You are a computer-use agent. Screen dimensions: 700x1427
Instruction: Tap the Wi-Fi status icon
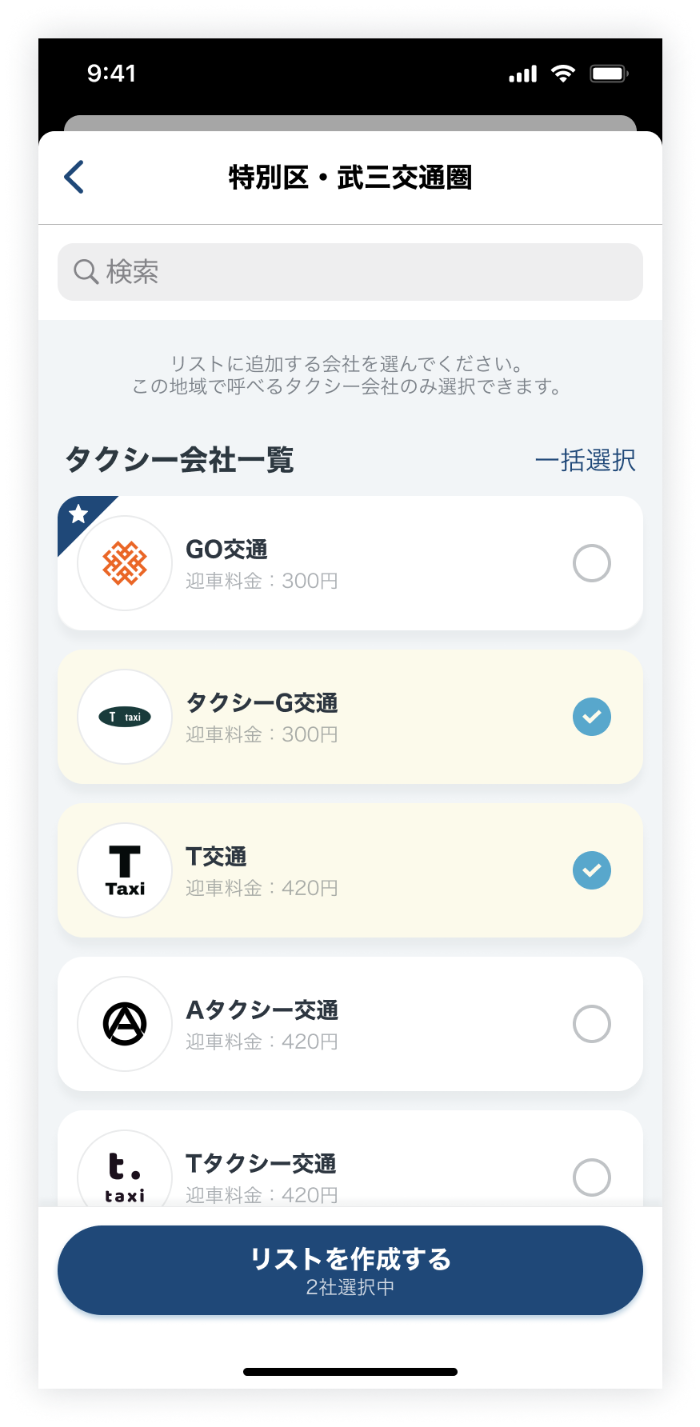point(563,74)
